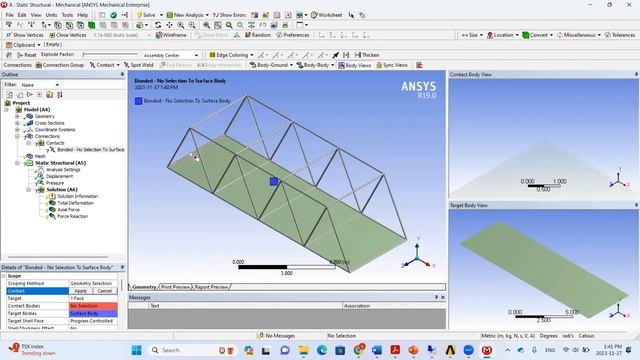This screenshot has width=640, height=360.
Task: Click the red No Selection Contact Bodies cell
Action: click(93, 306)
